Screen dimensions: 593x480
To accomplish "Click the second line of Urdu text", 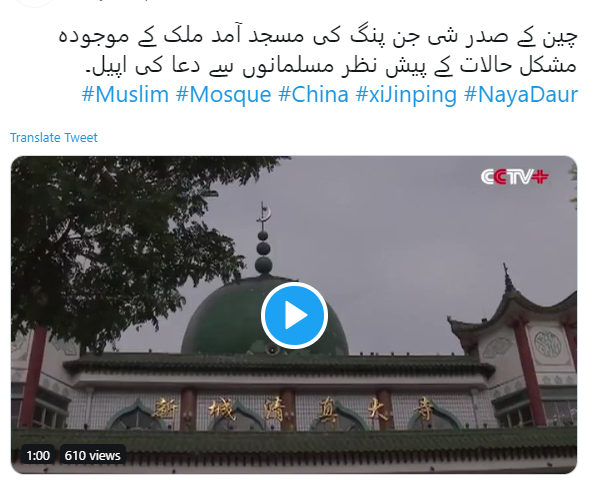I will [331, 66].
